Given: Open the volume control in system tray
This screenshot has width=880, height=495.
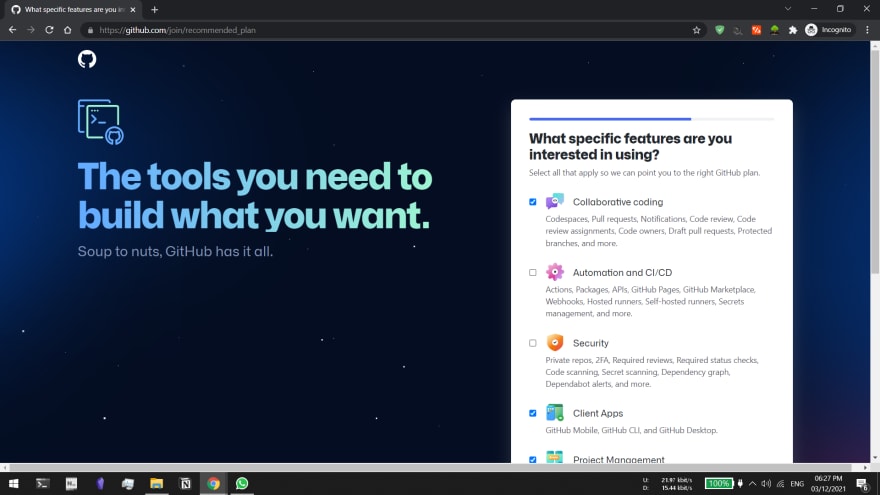Looking at the screenshot, I should click(x=766, y=483).
